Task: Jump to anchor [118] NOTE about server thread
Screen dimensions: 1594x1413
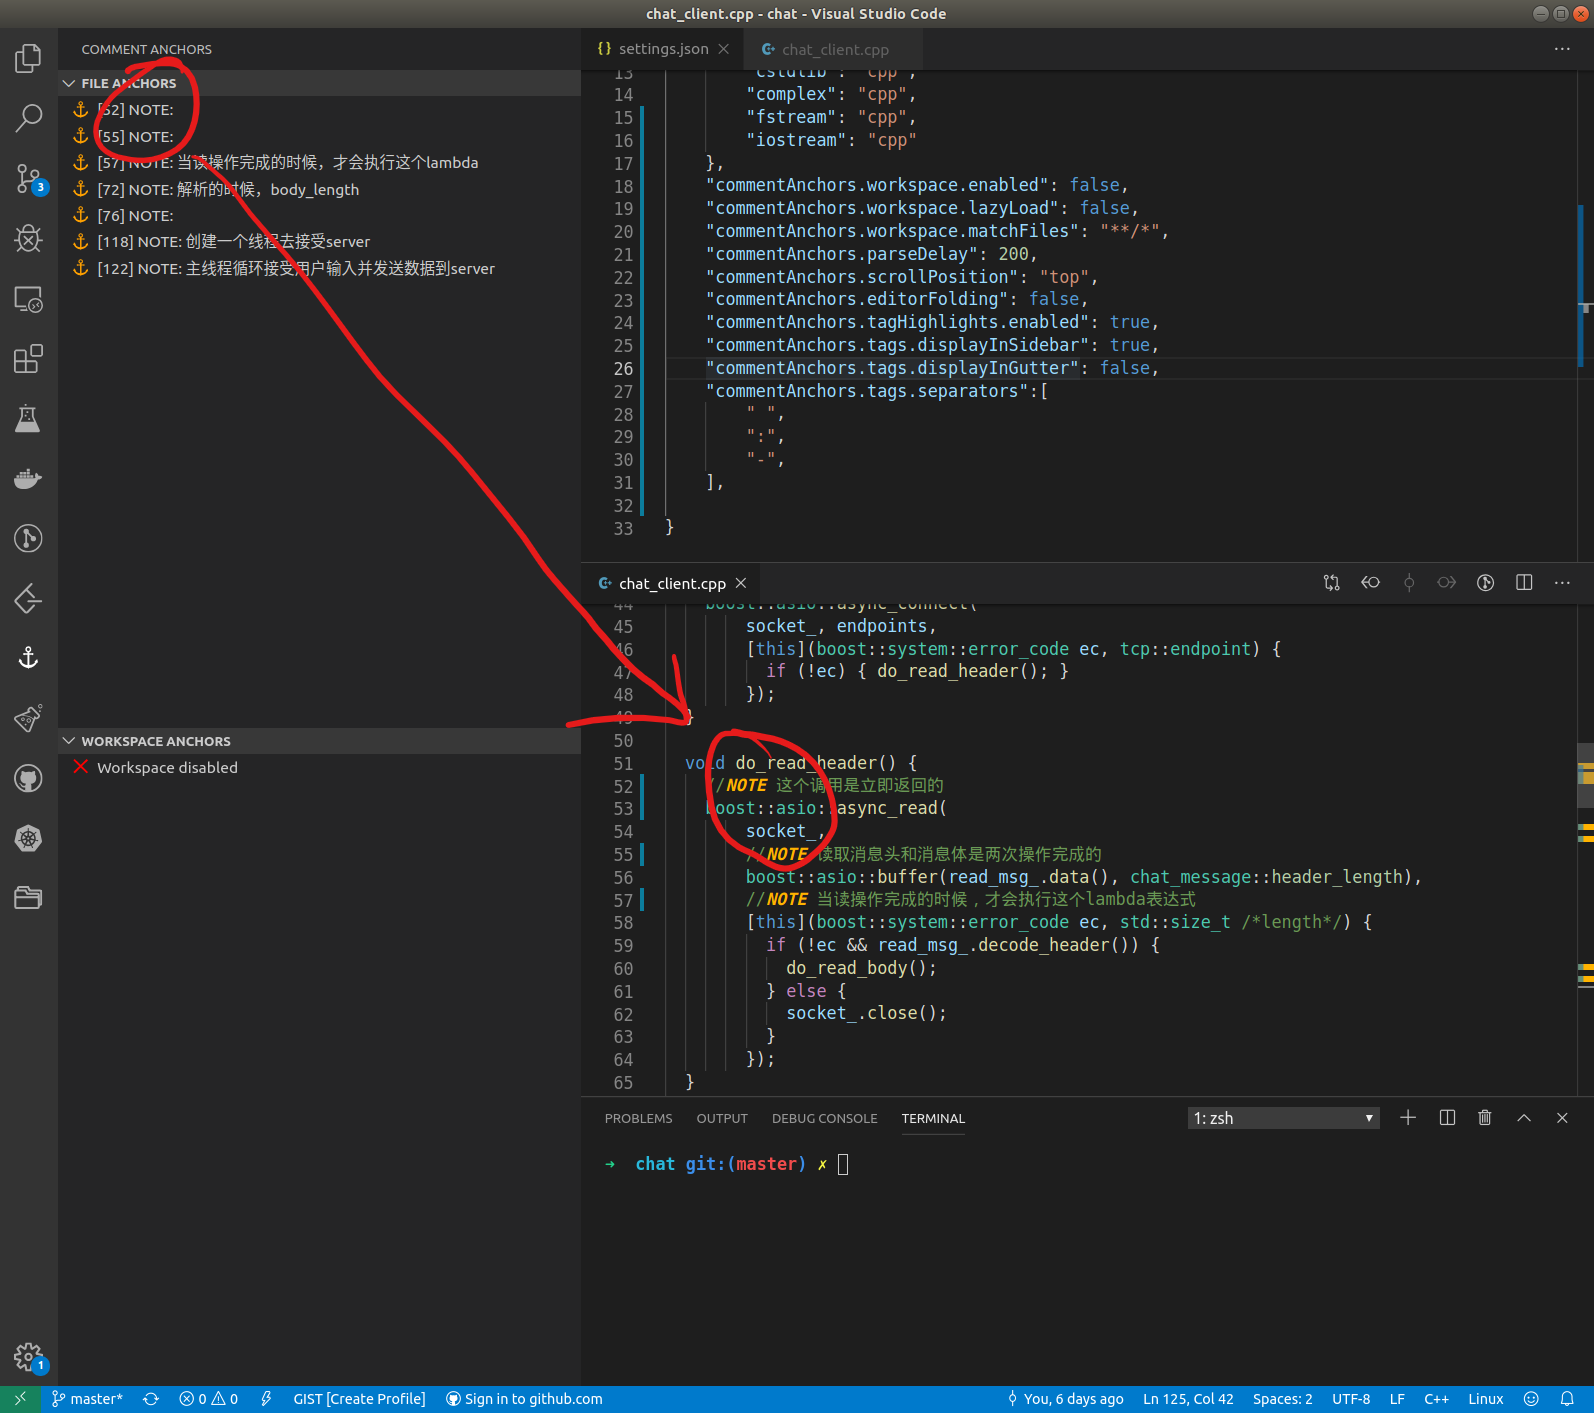Action: [x=320, y=242]
